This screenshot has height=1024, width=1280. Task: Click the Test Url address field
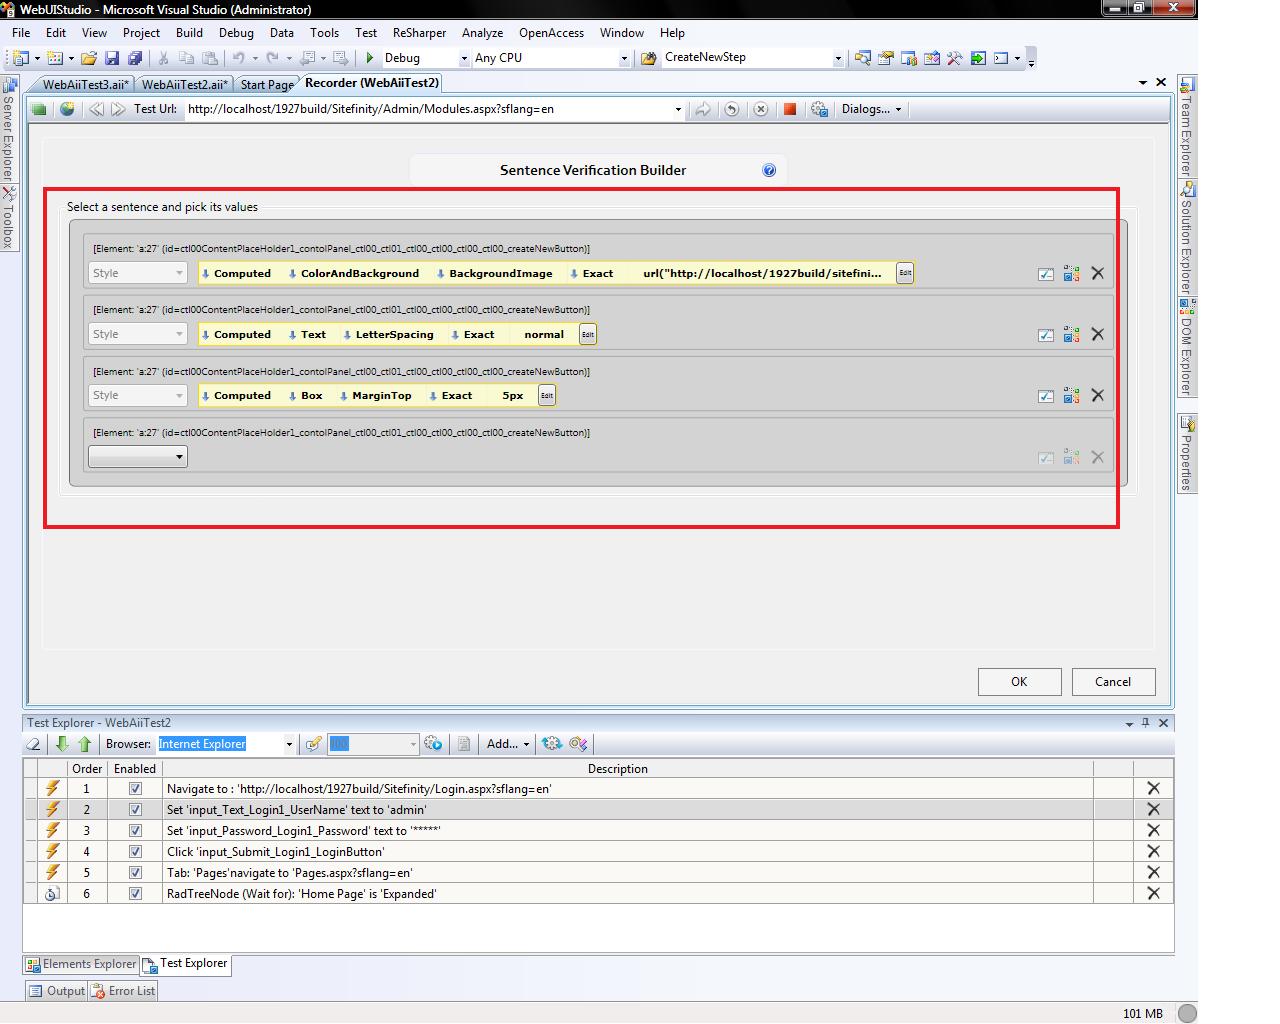click(428, 109)
